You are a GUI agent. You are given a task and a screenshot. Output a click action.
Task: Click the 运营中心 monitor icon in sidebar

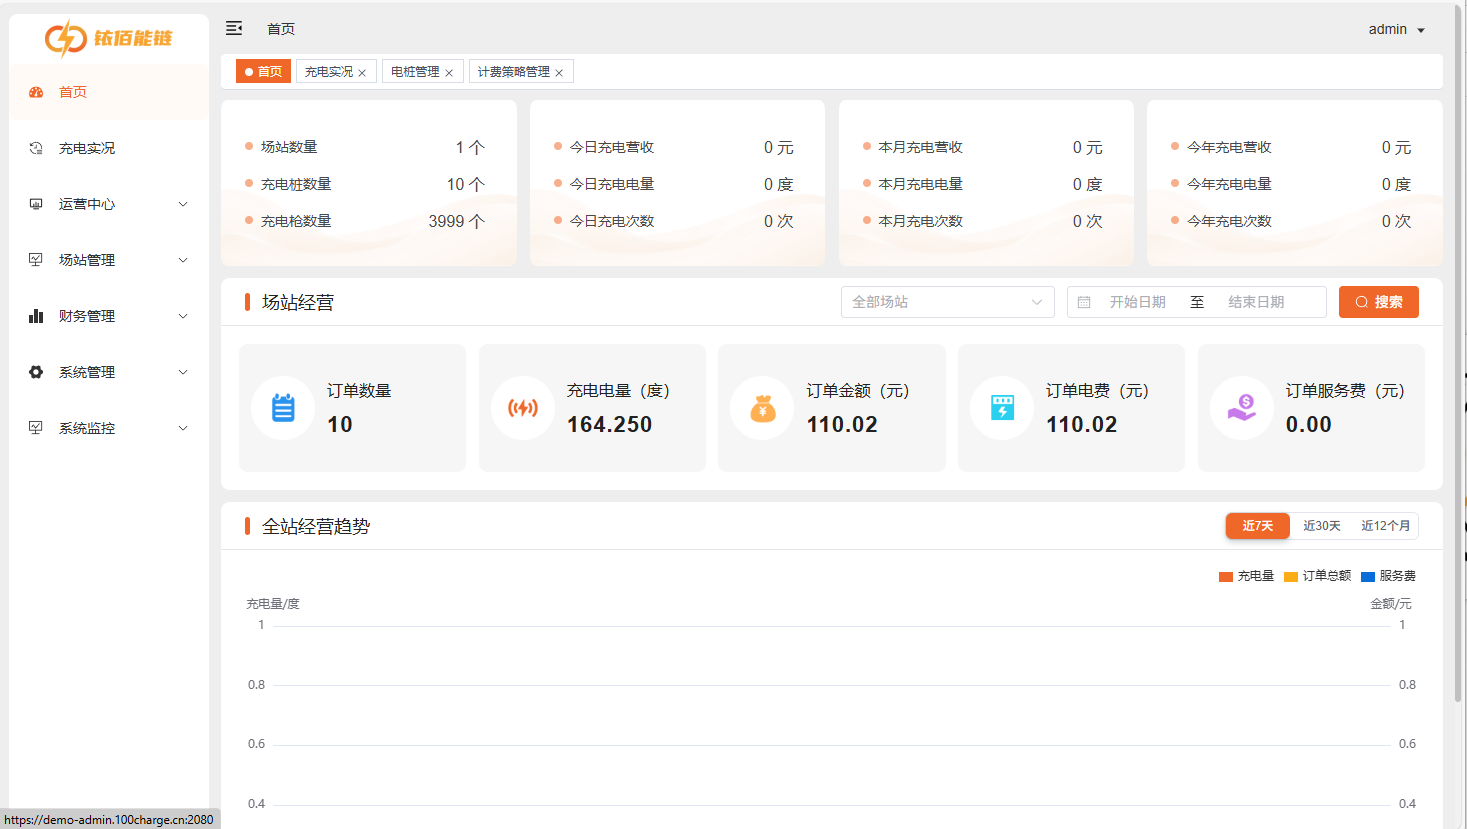point(35,203)
